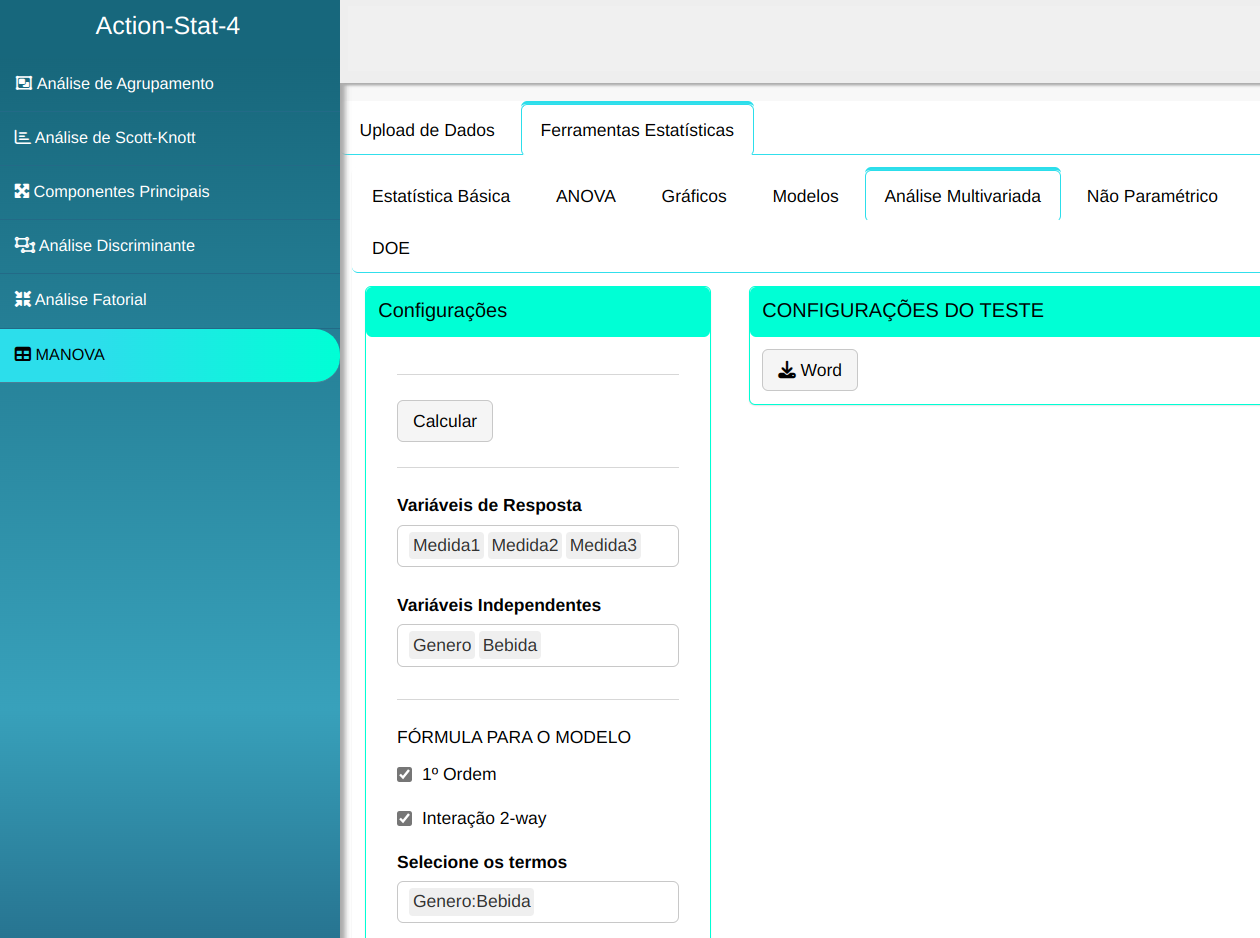This screenshot has height=938, width=1260.
Task: Click the Componentes Principais icon
Action: (x=22, y=191)
